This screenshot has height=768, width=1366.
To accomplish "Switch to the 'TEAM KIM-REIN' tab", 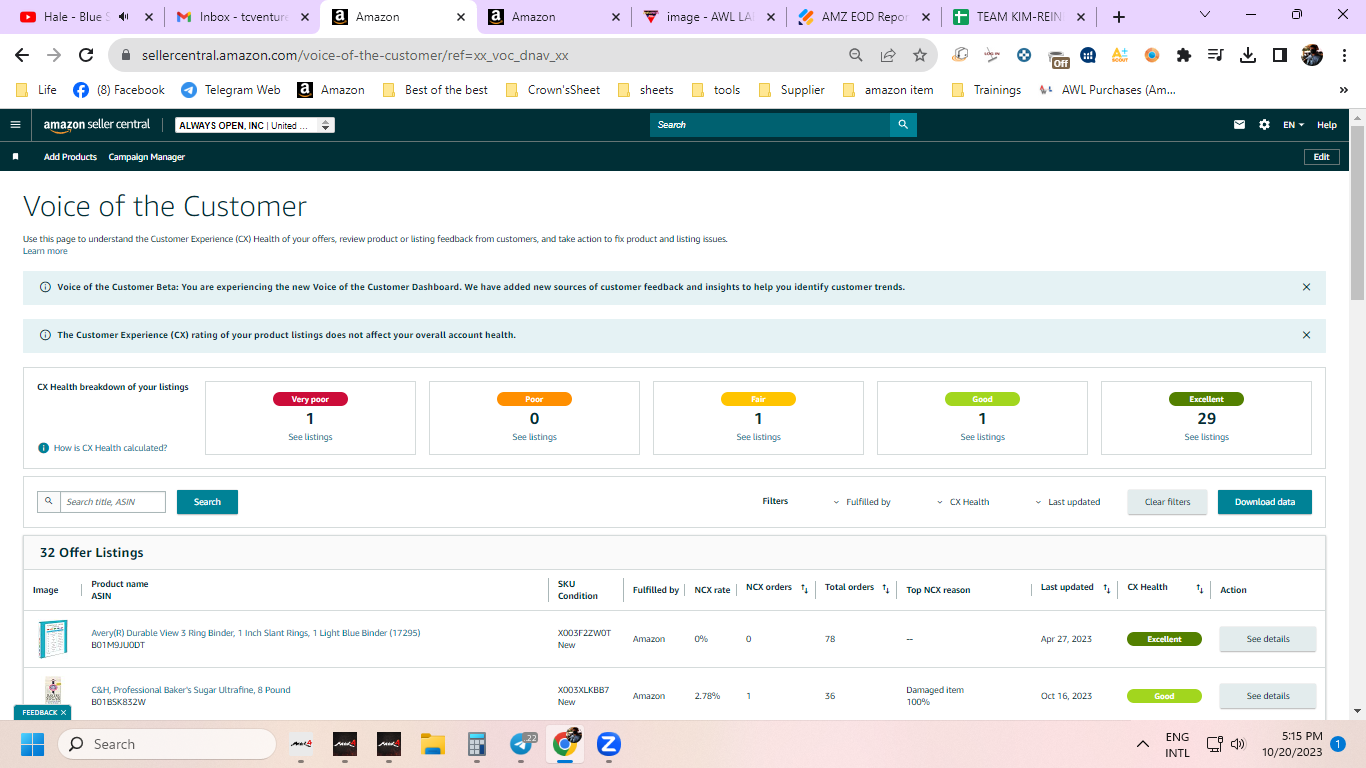I will point(1021,17).
